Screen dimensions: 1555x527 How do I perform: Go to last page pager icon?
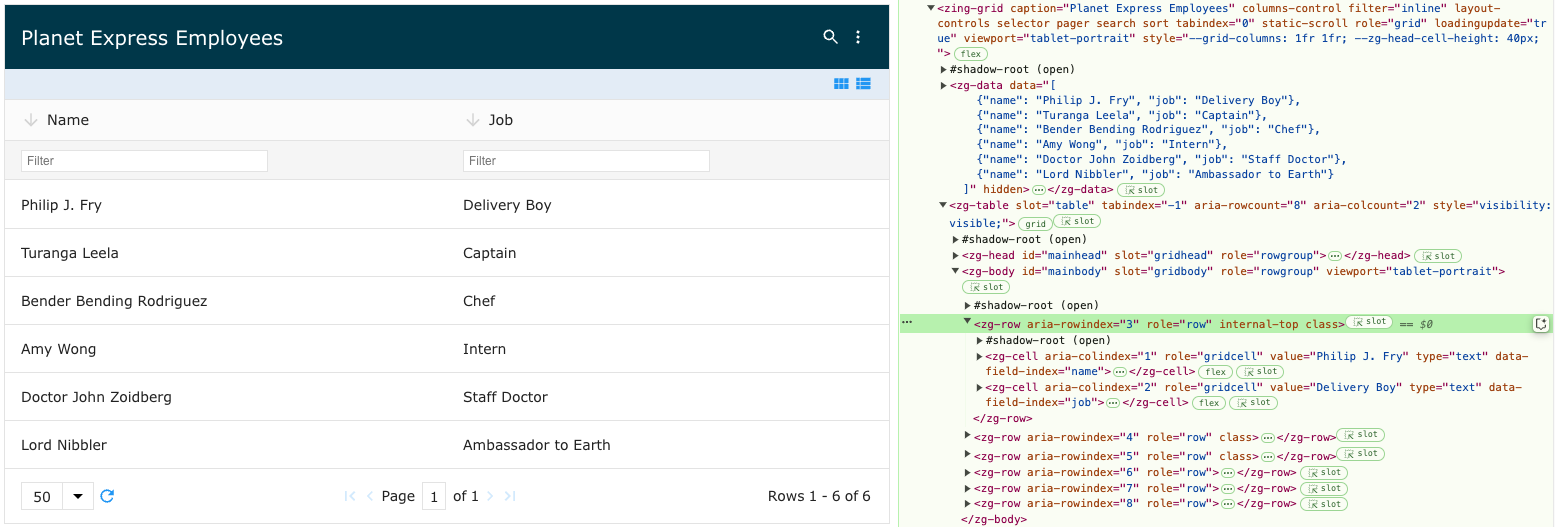(510, 496)
